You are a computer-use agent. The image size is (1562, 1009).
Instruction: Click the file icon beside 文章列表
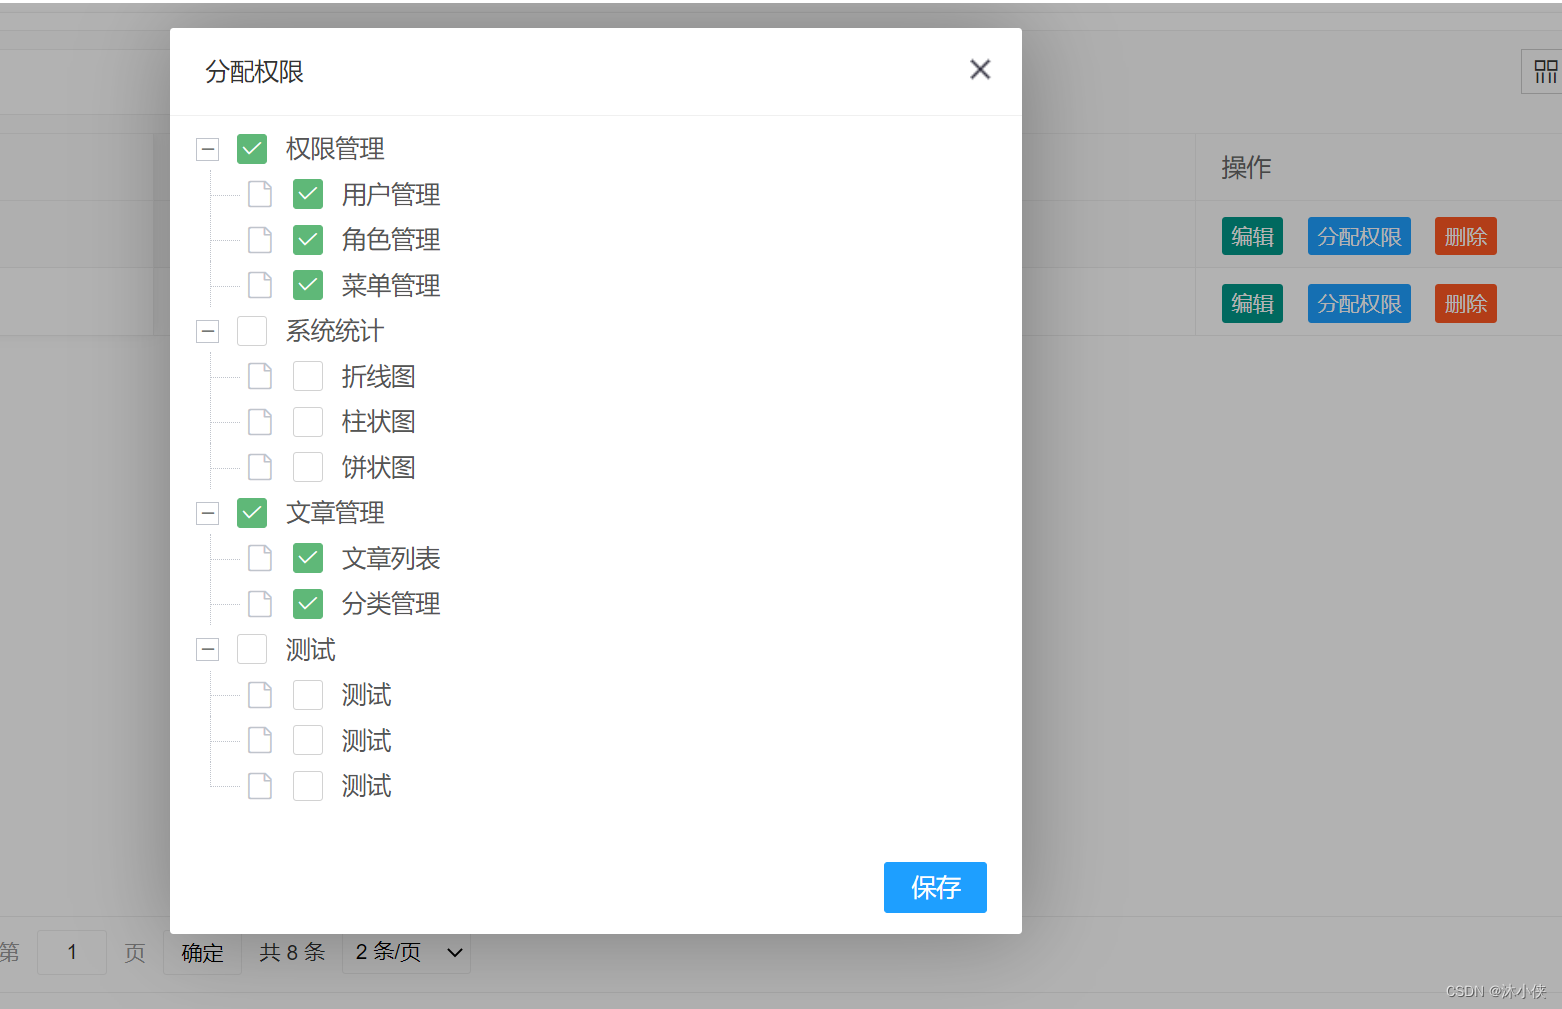[260, 558]
